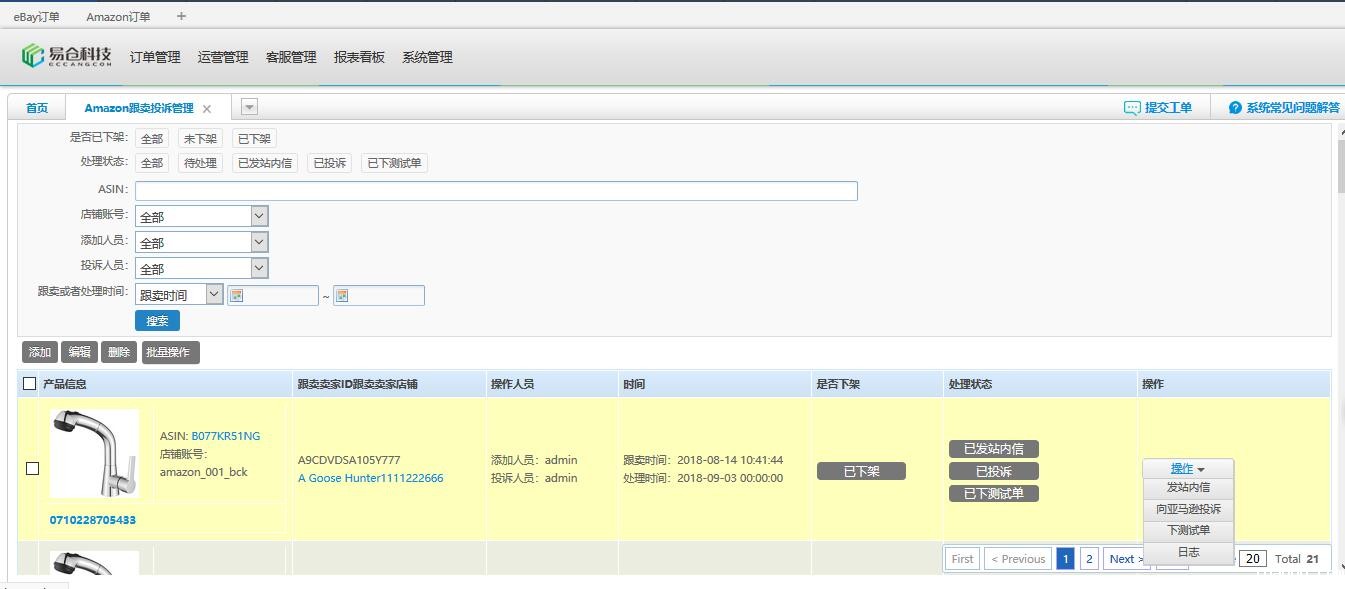Screen dimensions: 1345x589
Task: Expand the 店铺账号 dropdown
Action: click(259, 216)
